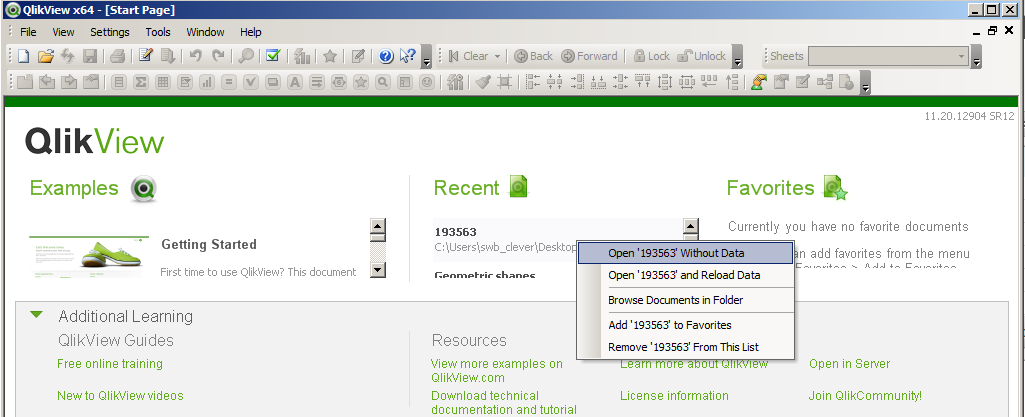Click the Reload data toolbar icon

(67, 56)
